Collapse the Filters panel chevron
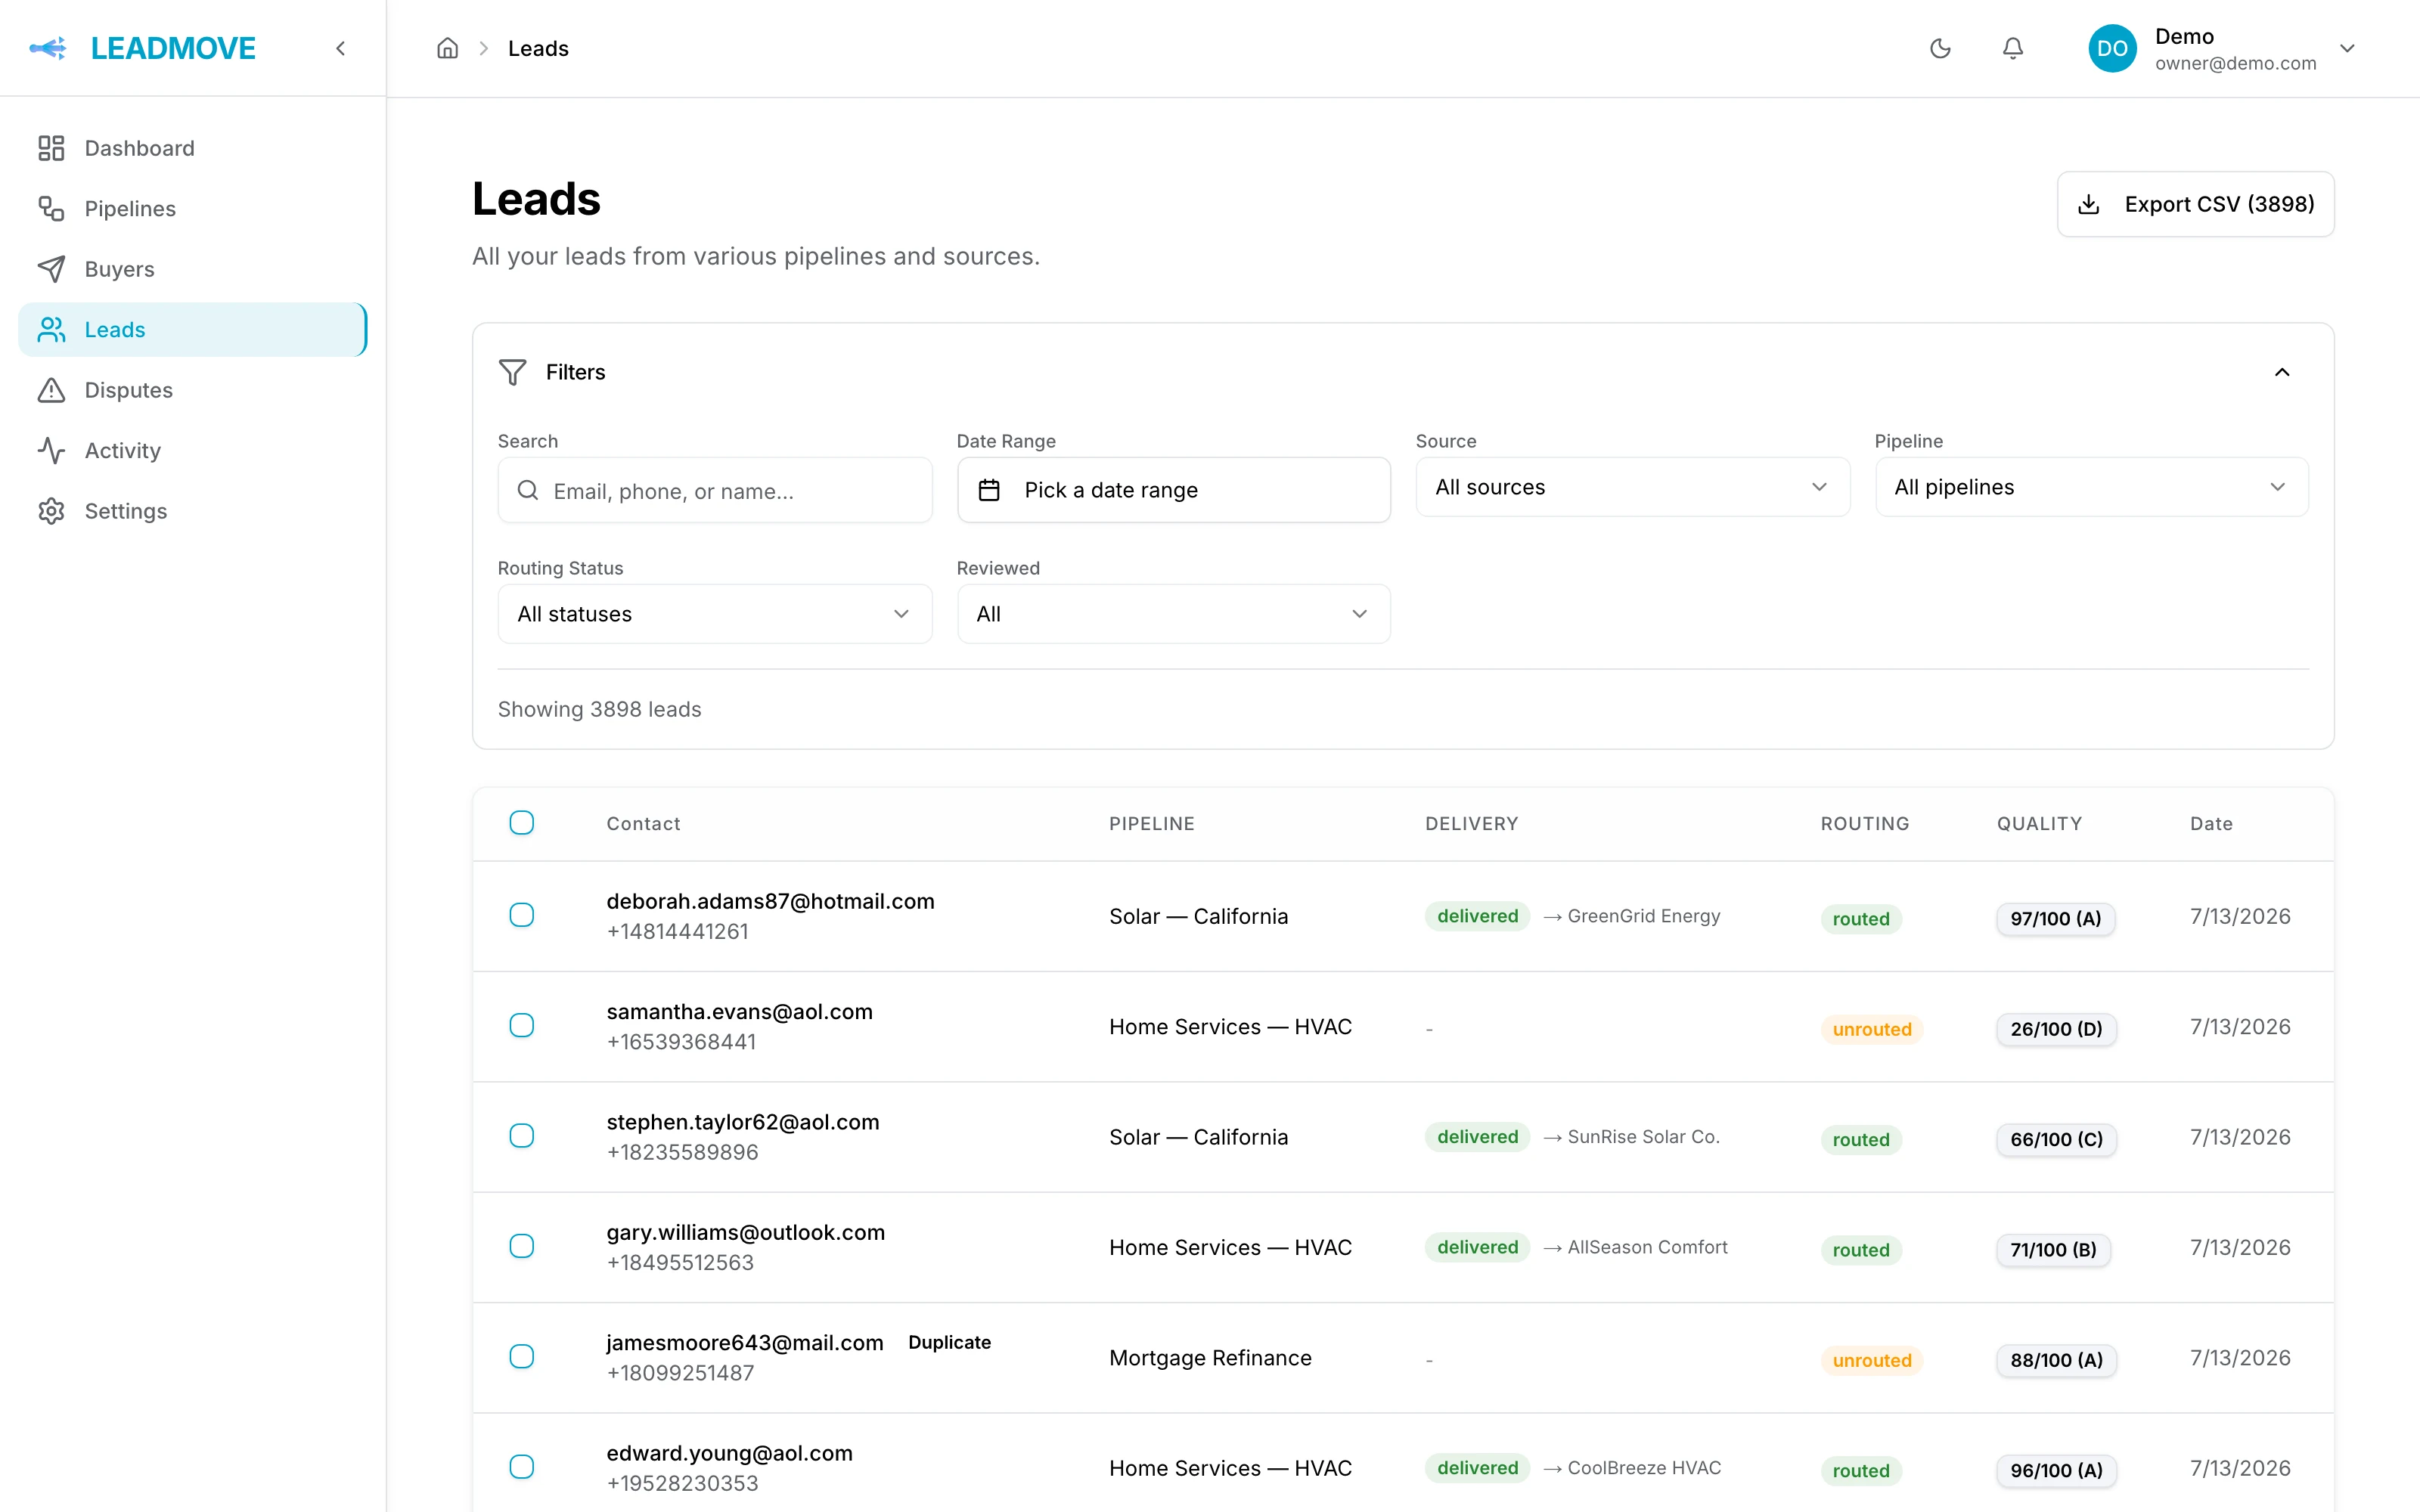Viewport: 2420px width, 1512px height. click(x=2282, y=372)
